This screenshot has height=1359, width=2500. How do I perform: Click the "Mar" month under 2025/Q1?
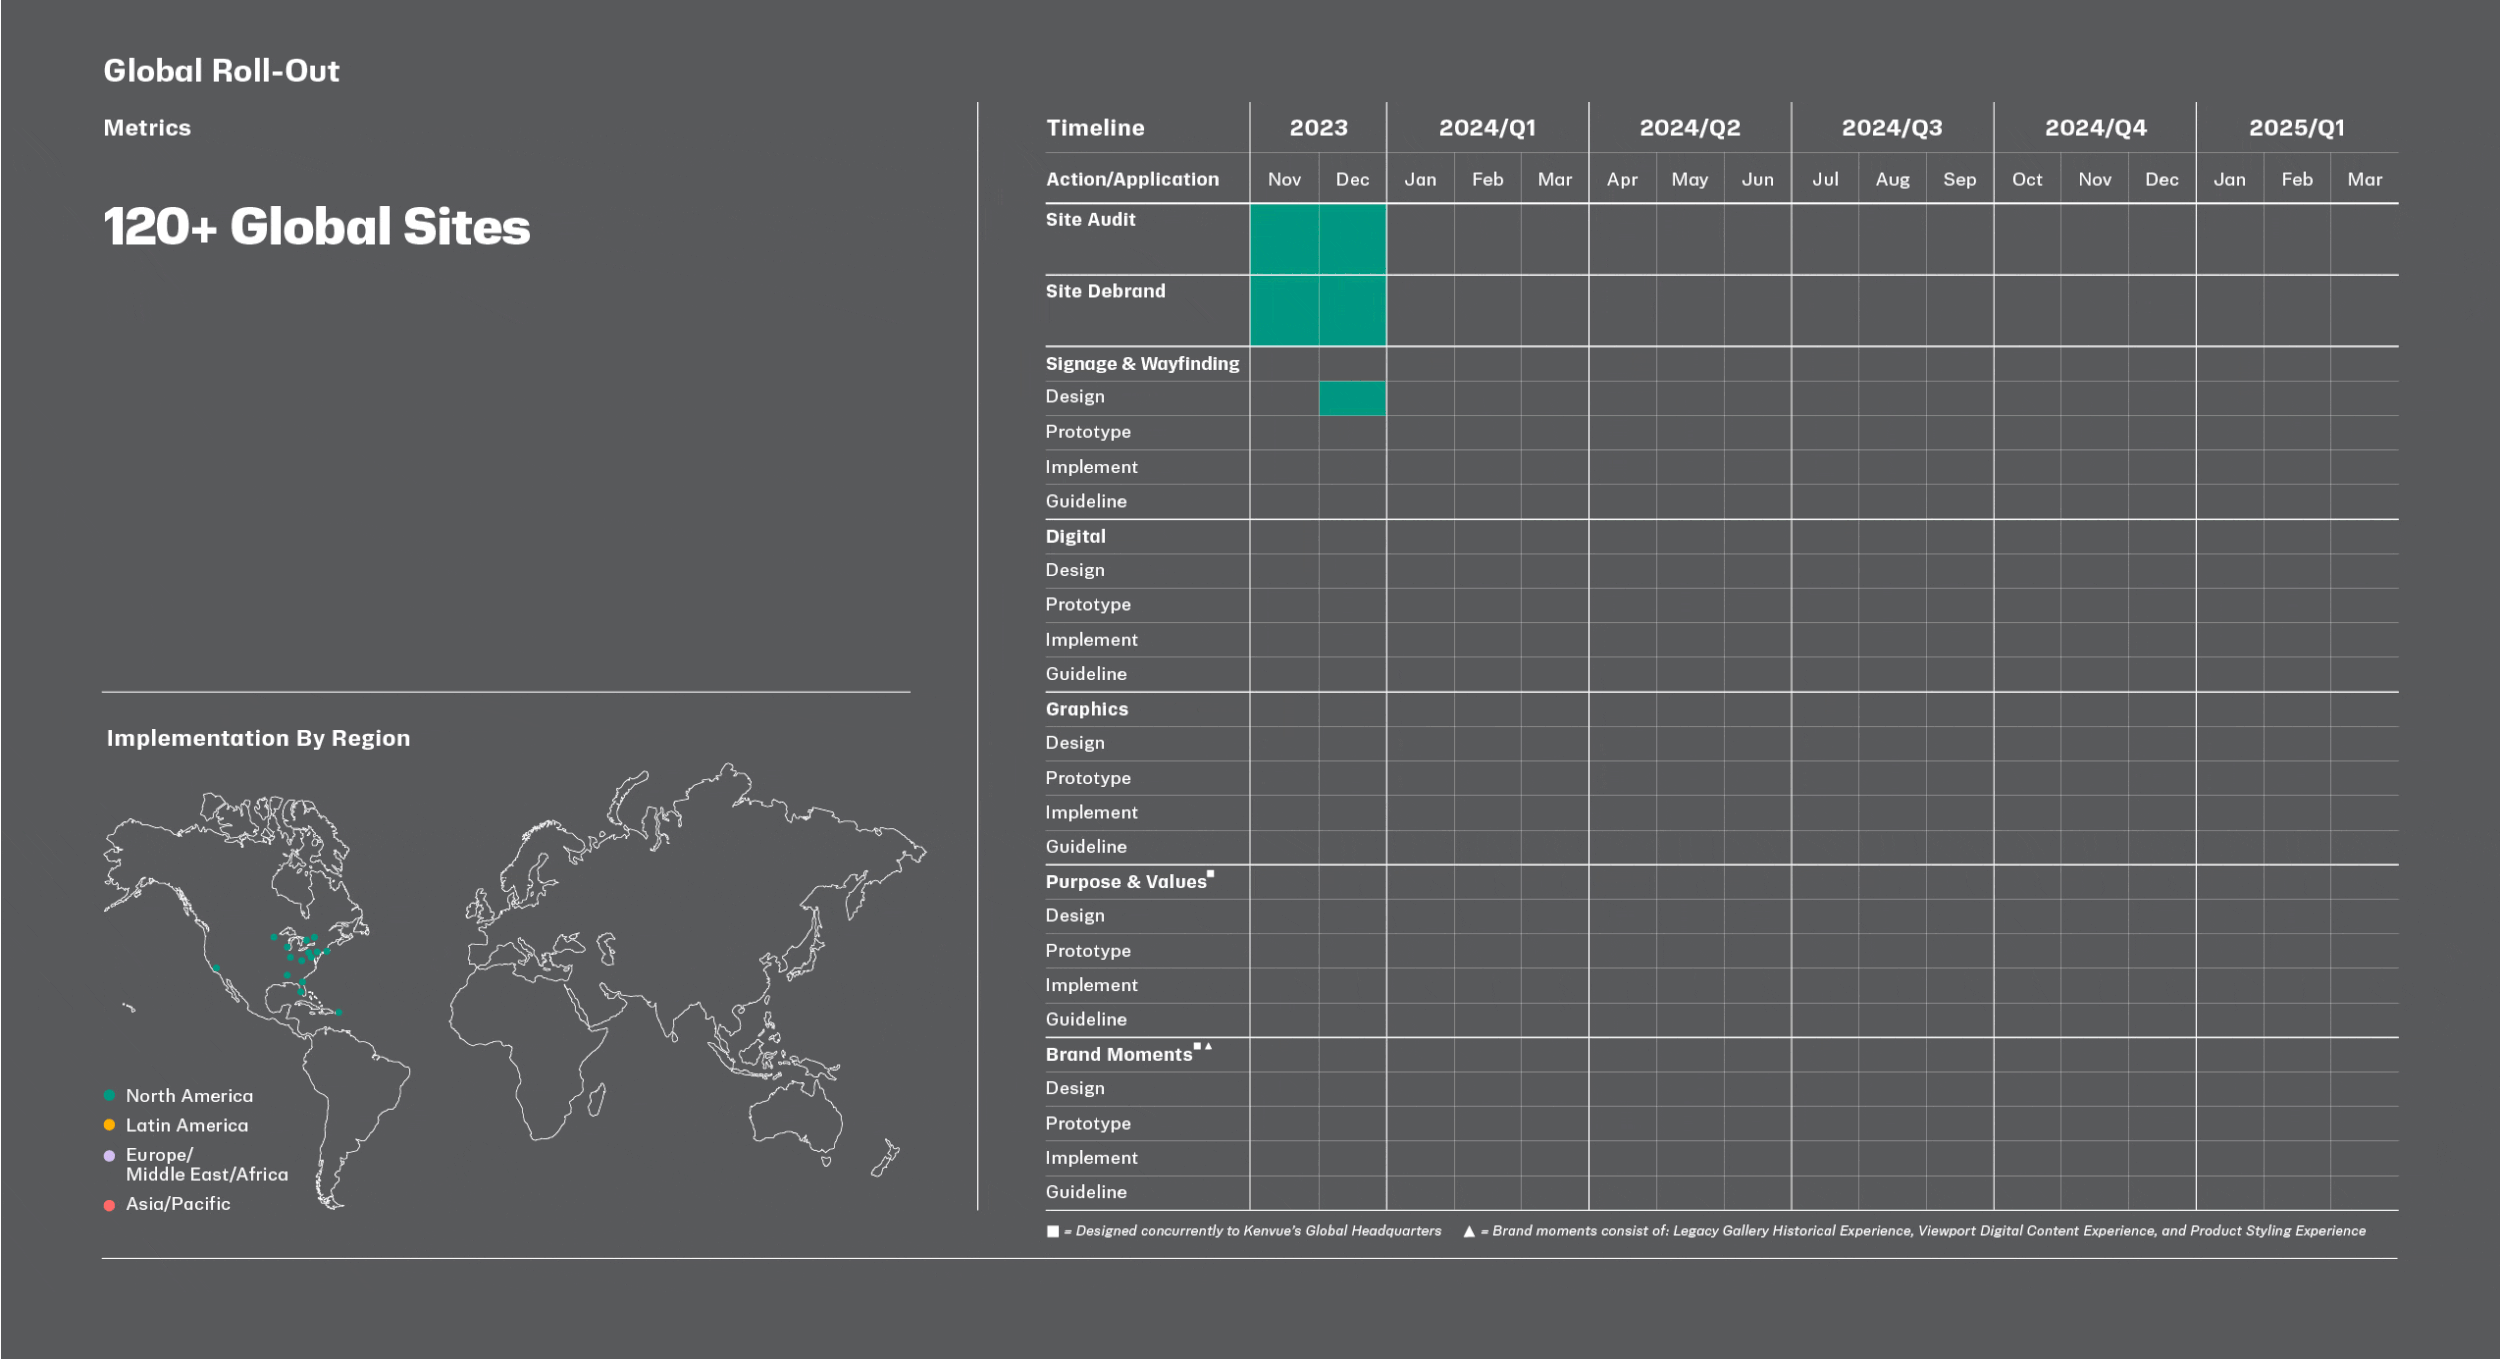tap(2364, 179)
